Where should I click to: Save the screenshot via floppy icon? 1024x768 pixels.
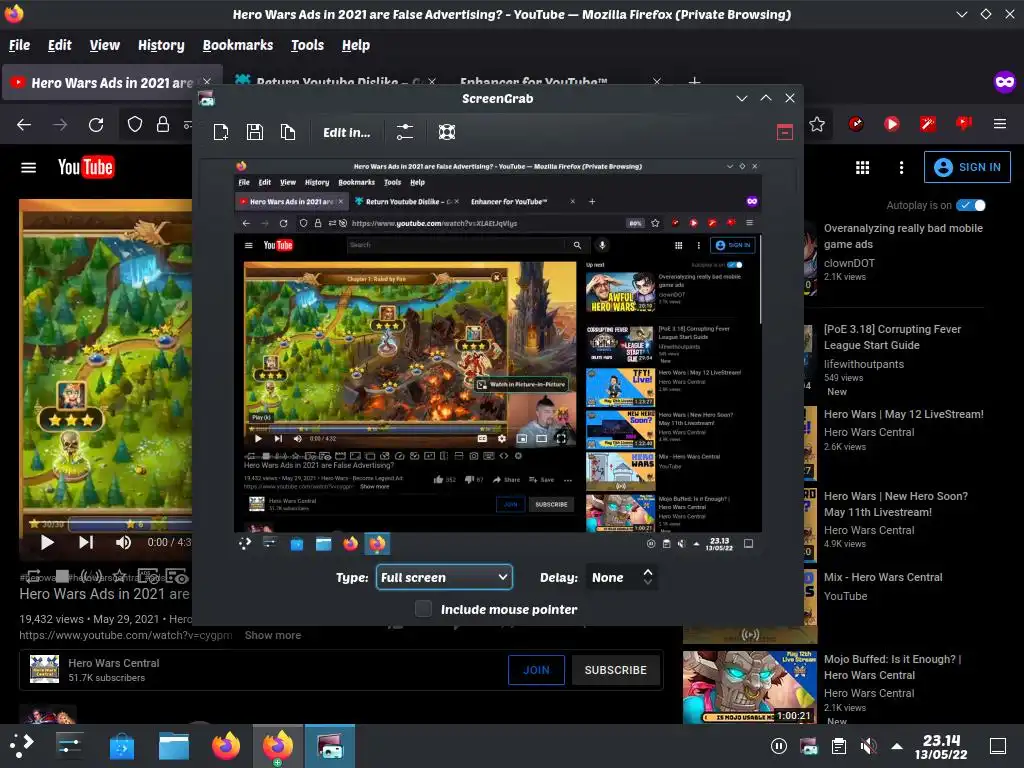255,133
